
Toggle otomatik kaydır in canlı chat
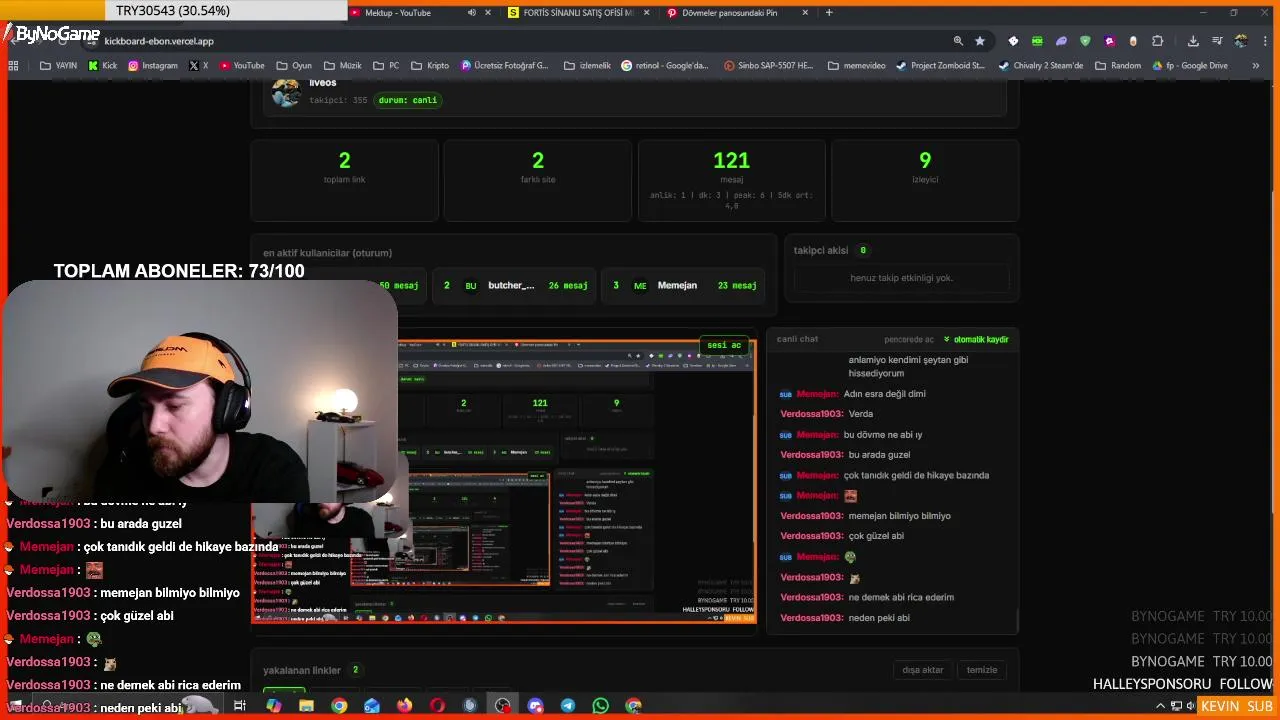[976, 339]
